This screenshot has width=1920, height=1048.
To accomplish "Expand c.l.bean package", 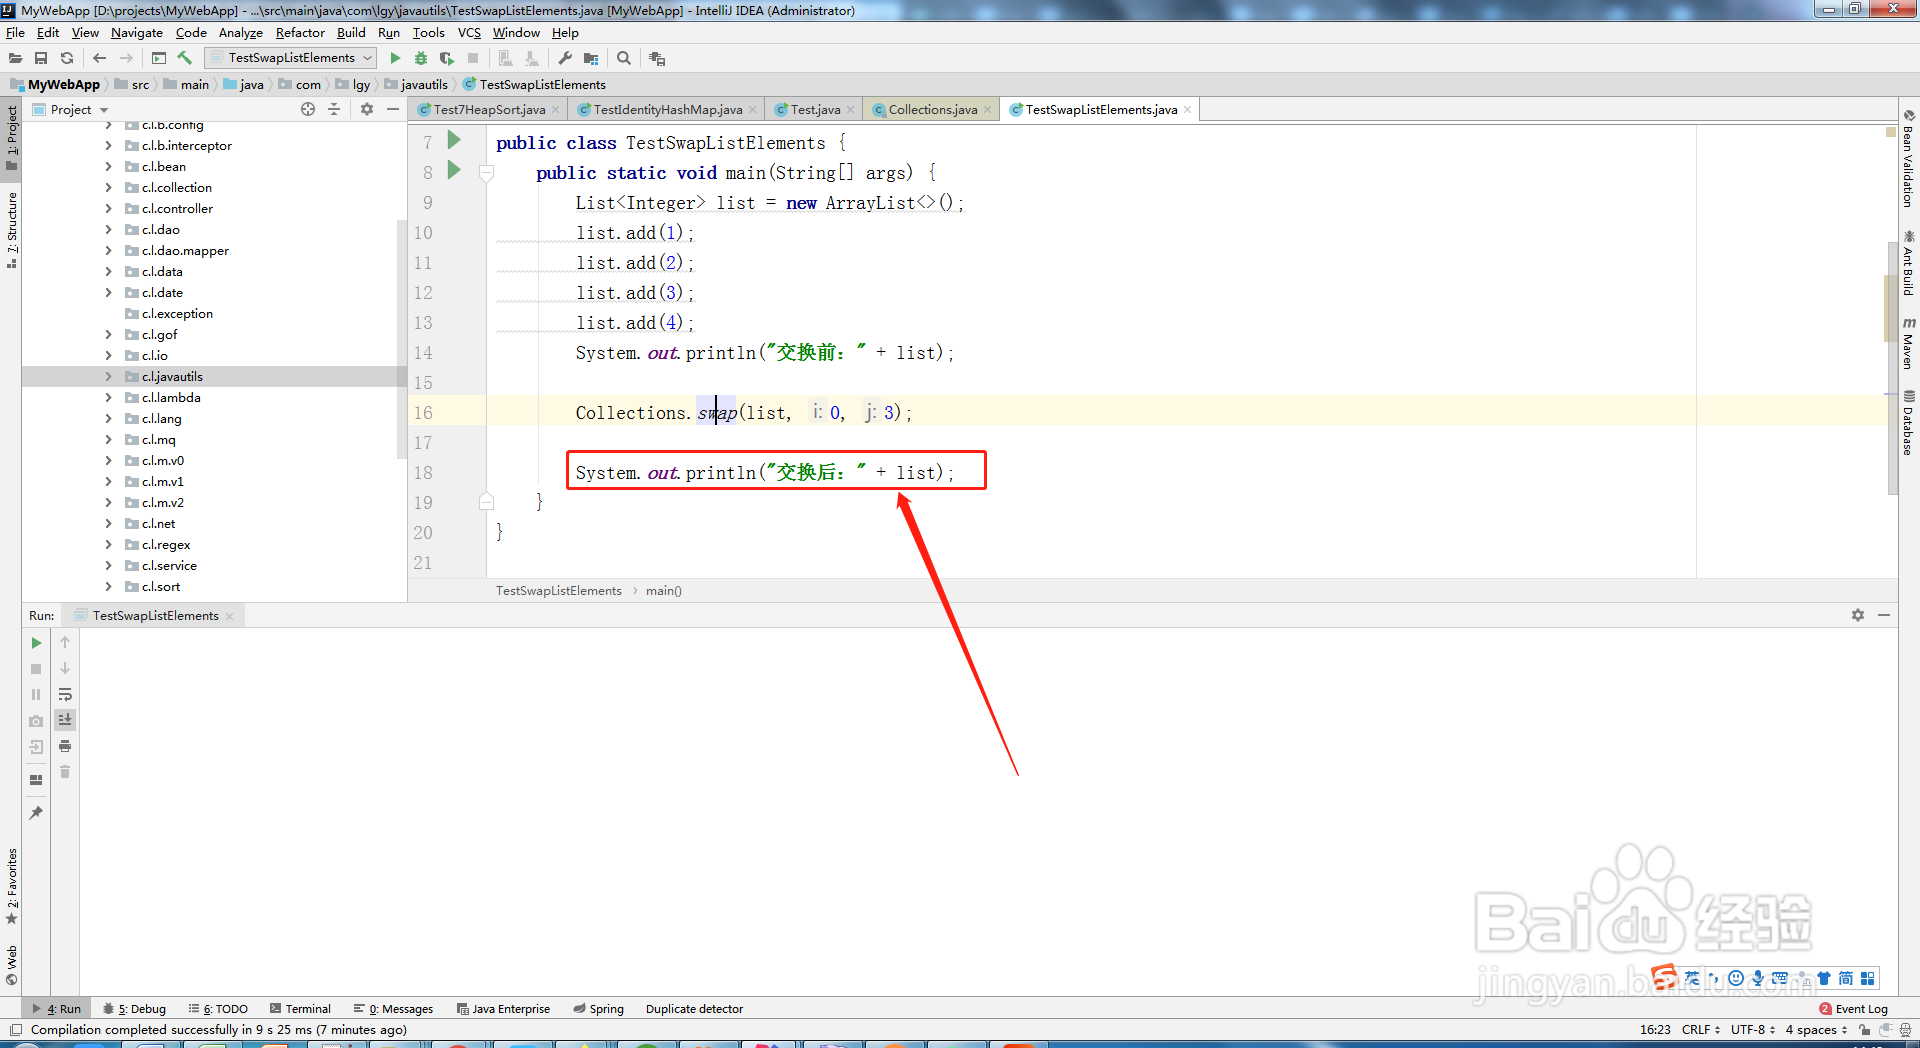I will coord(108,167).
